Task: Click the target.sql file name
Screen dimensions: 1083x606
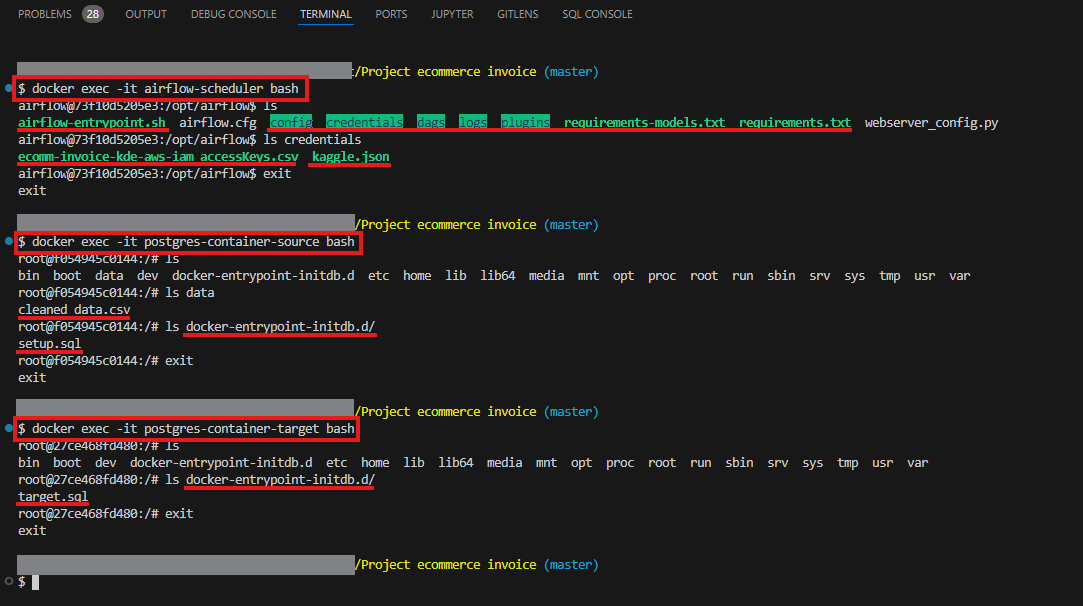Action: (53, 496)
